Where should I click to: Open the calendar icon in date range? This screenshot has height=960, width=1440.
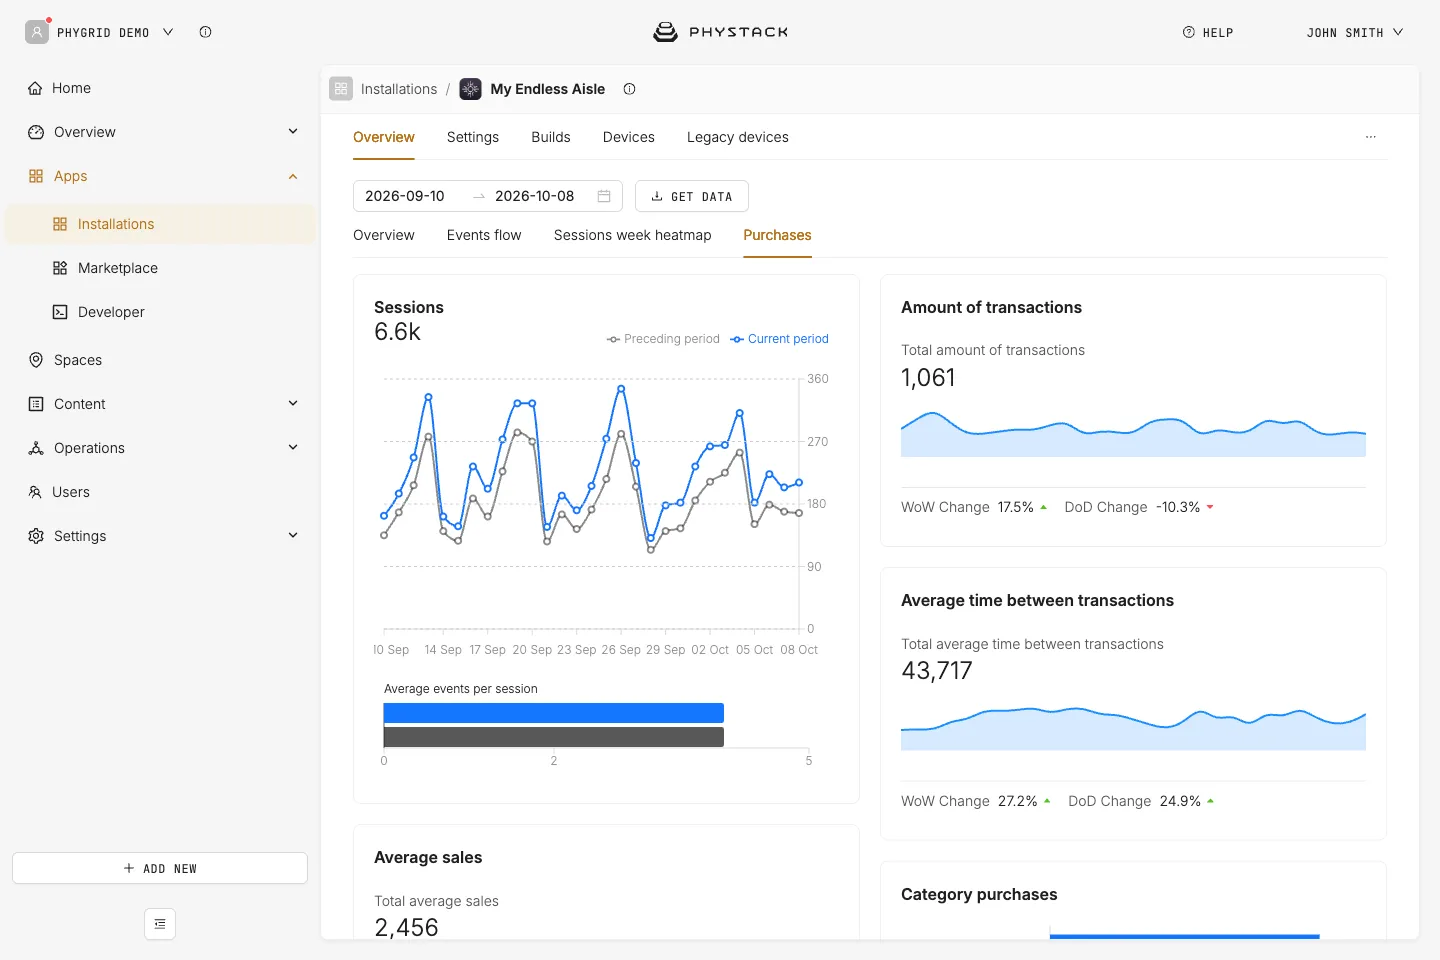pyautogui.click(x=604, y=196)
